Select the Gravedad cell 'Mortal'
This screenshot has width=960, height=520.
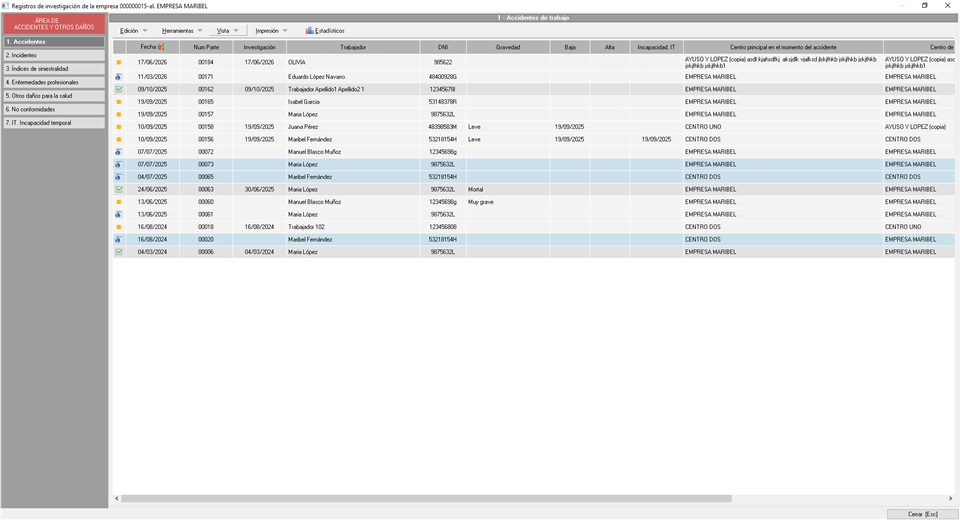coord(508,190)
